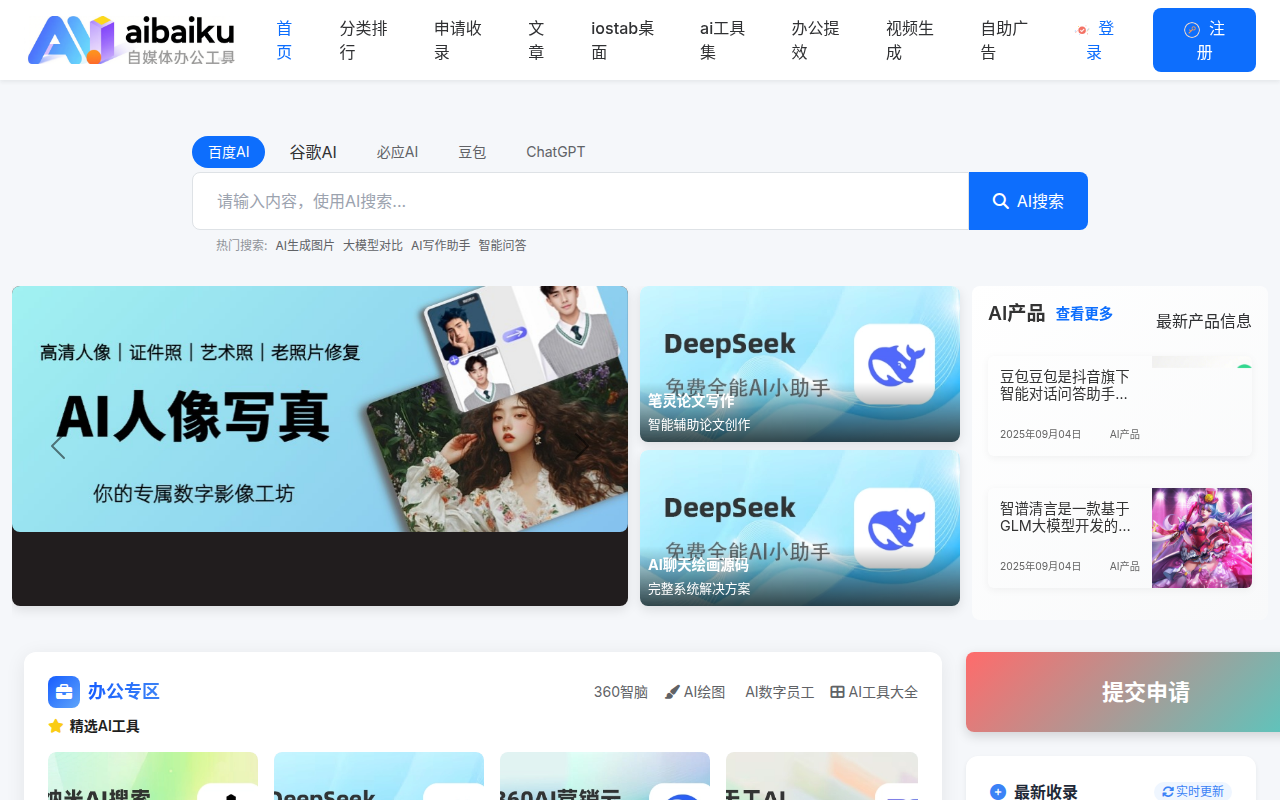This screenshot has height=800, width=1280.
Task: Open 视频生成 nav item
Action: coord(910,40)
